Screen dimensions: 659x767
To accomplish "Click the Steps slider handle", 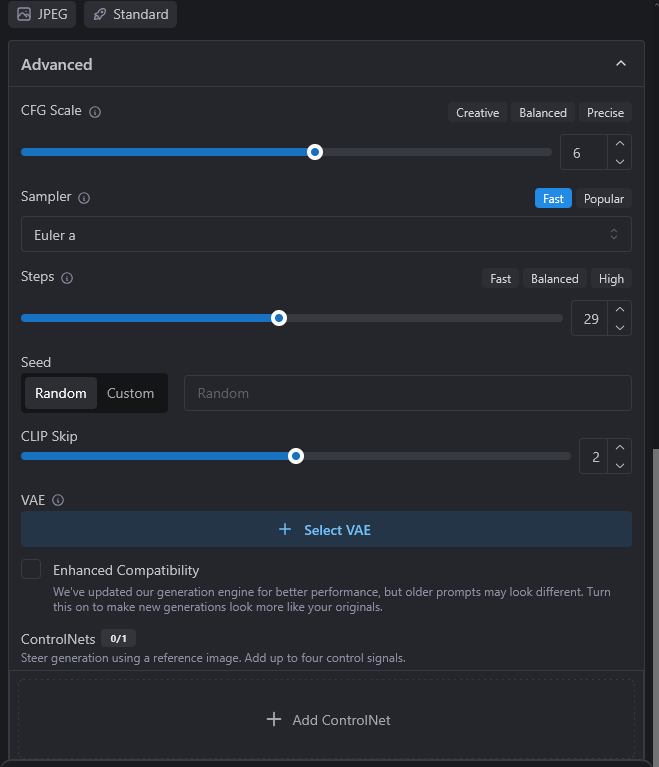I will point(279,318).
